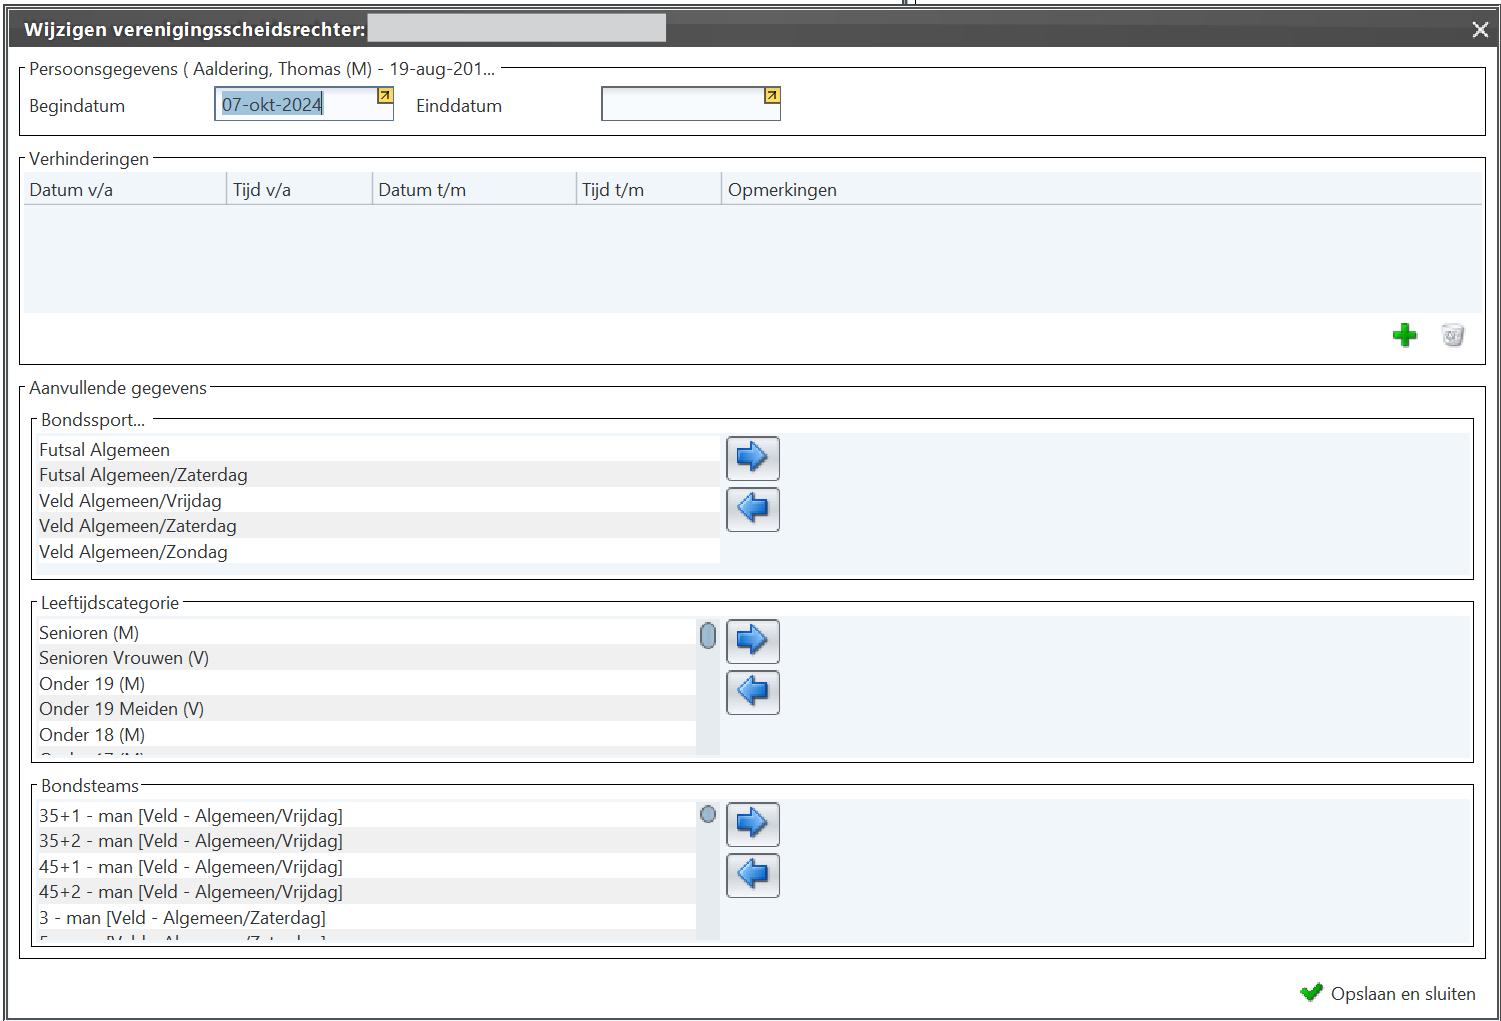1501x1021 pixels.
Task: Delete verhindering with trash bin icon
Action: tap(1453, 335)
